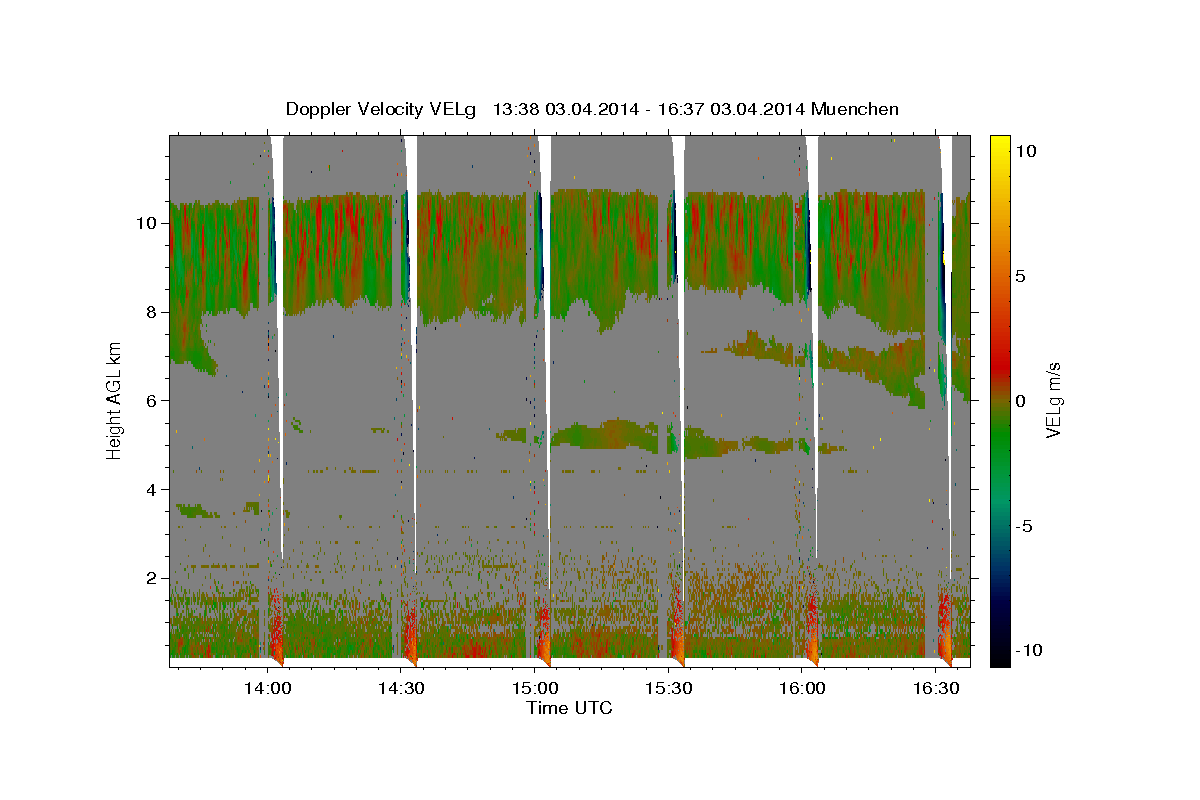Screen dimensions: 1200x800
Task: Select the 16:30 time tick label
Action: (x=936, y=688)
